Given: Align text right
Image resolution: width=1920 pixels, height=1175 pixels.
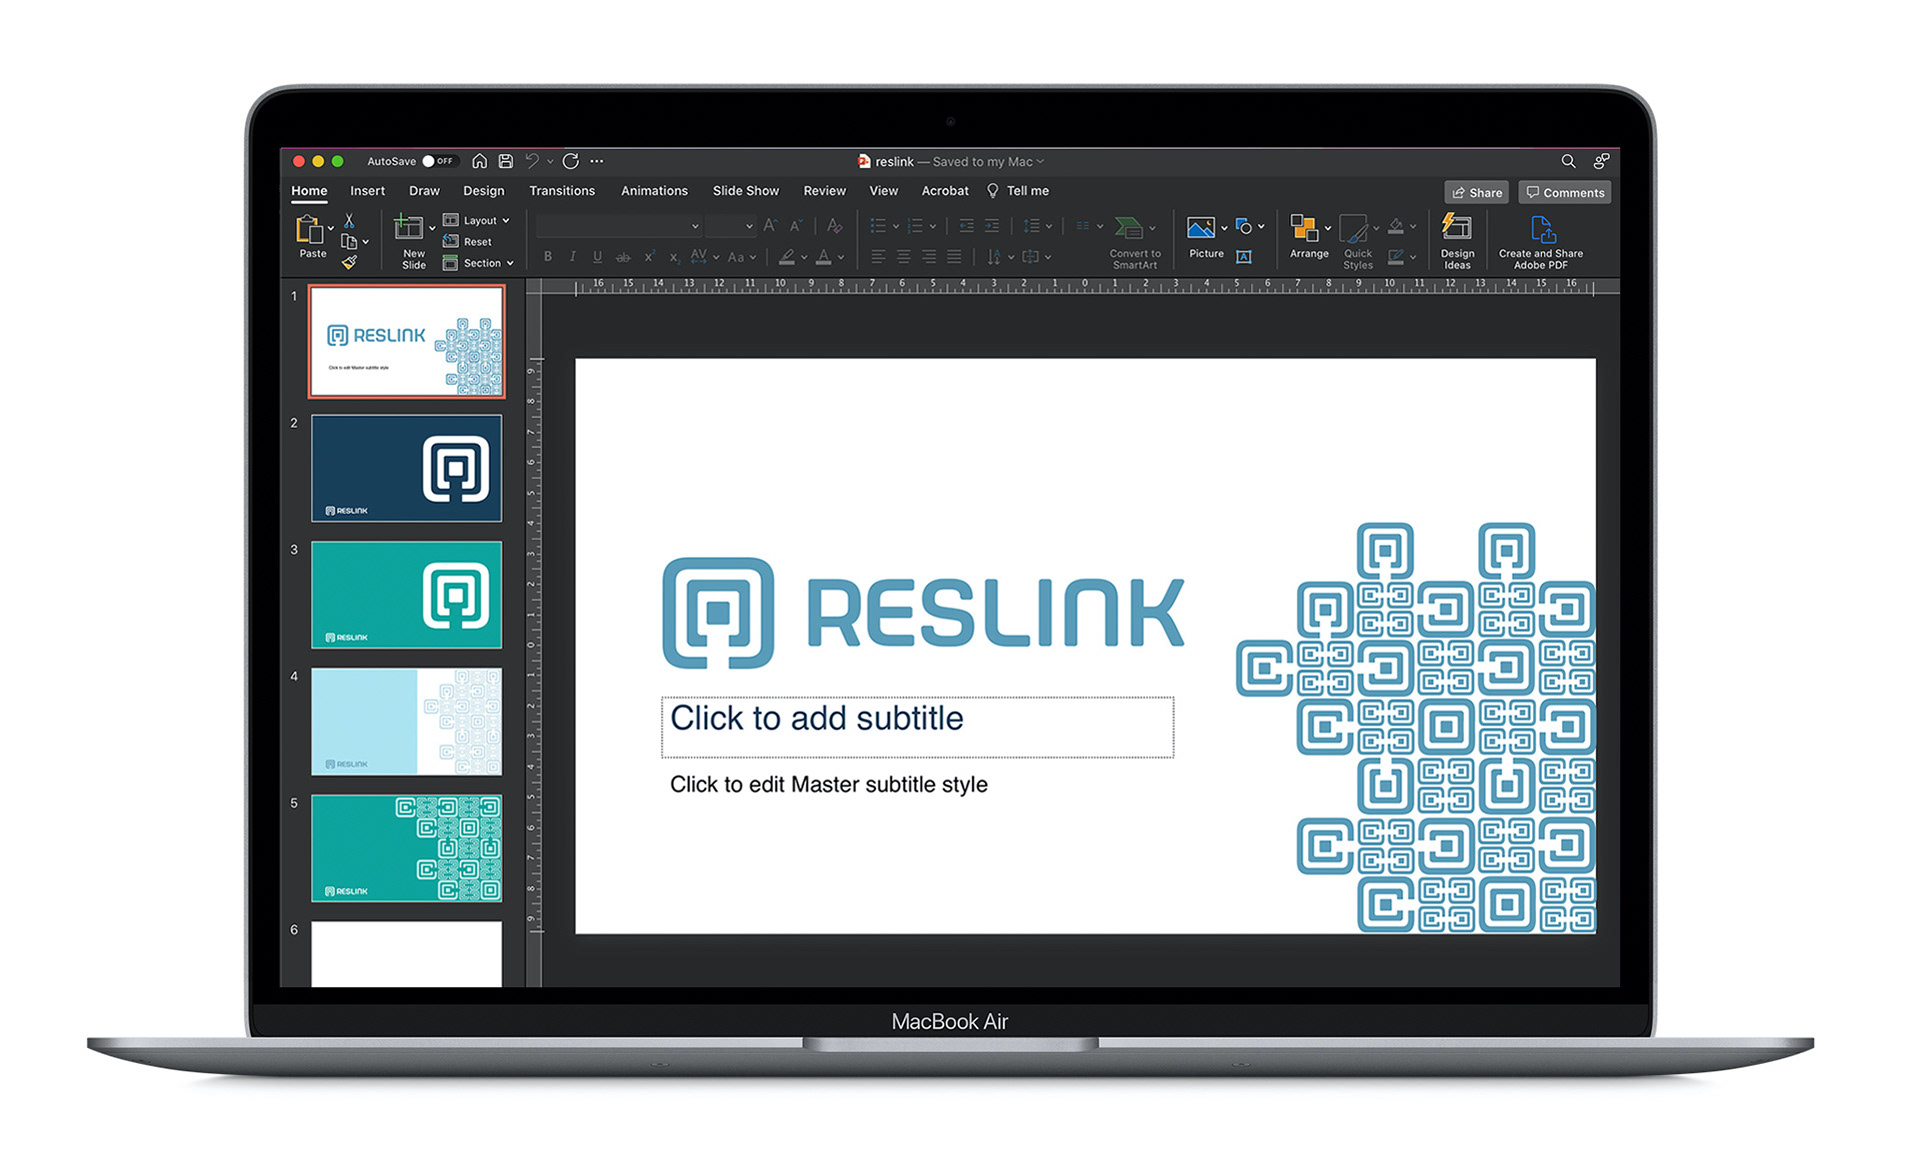Looking at the screenshot, I should pyautogui.click(x=929, y=257).
